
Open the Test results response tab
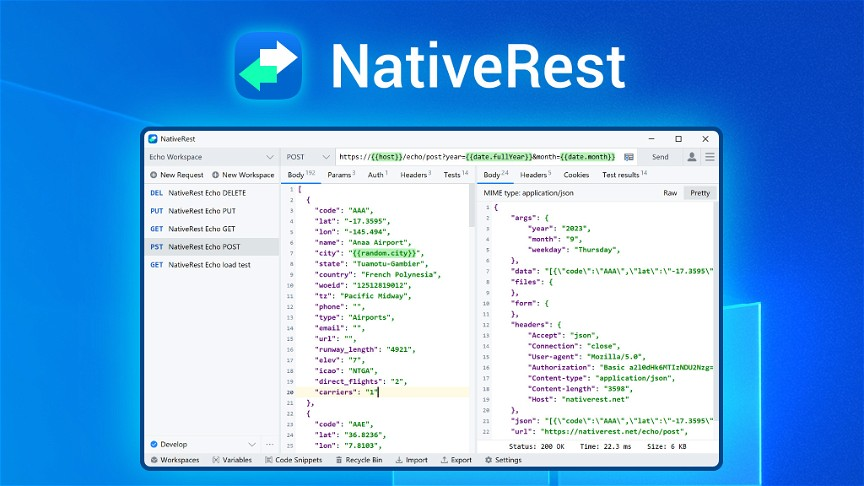pyautogui.click(x=624, y=175)
